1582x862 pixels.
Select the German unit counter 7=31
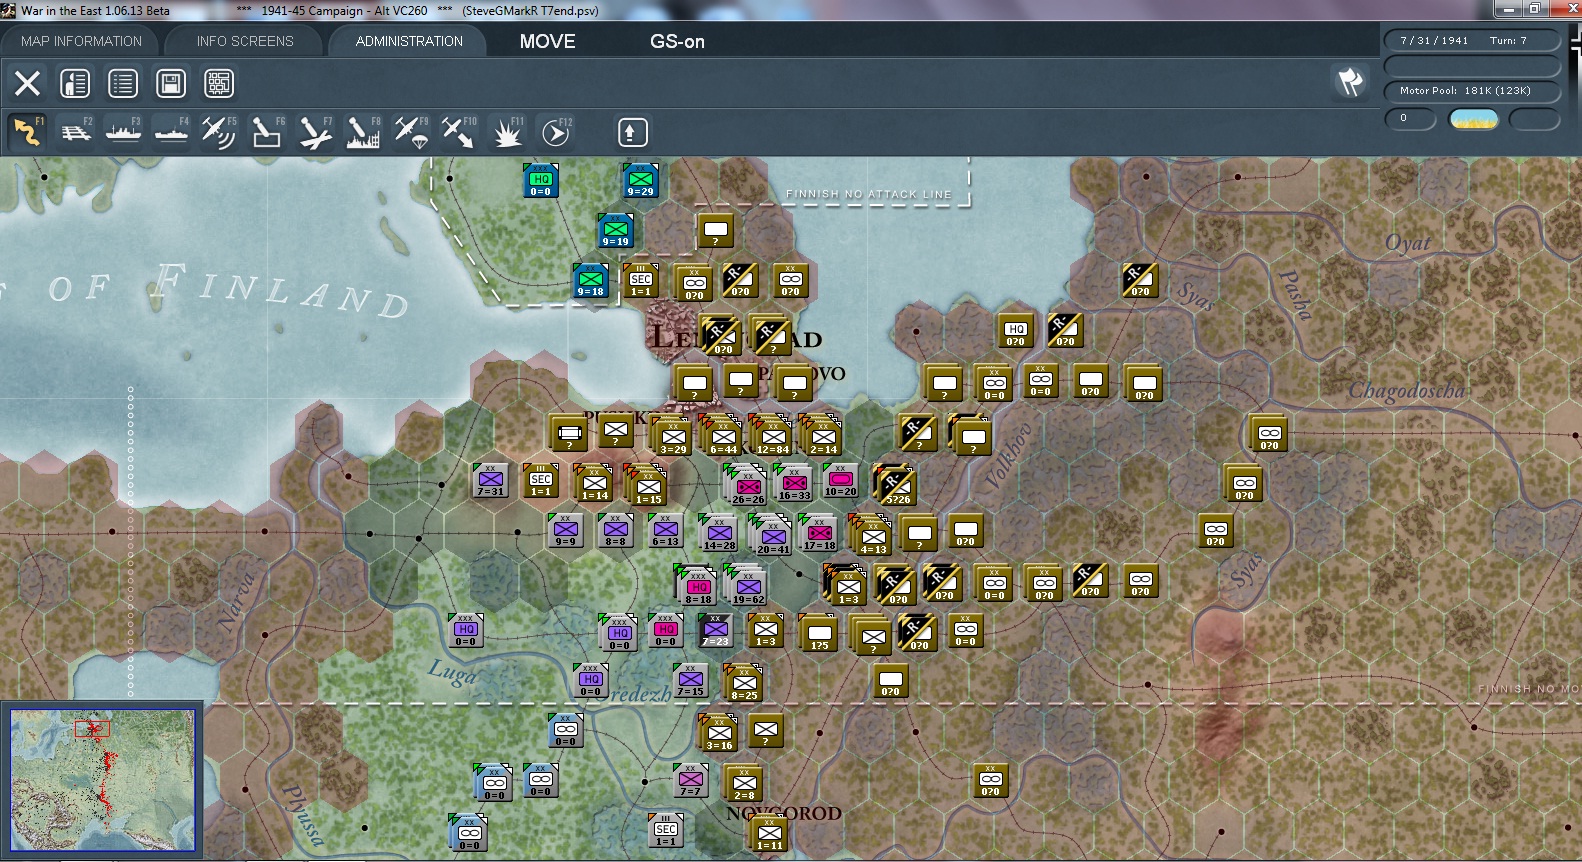(490, 481)
